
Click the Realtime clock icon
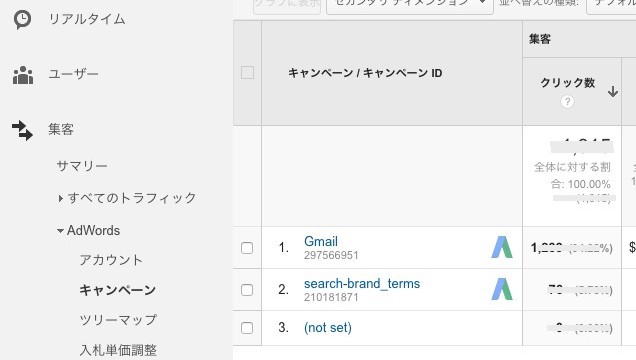[22, 19]
